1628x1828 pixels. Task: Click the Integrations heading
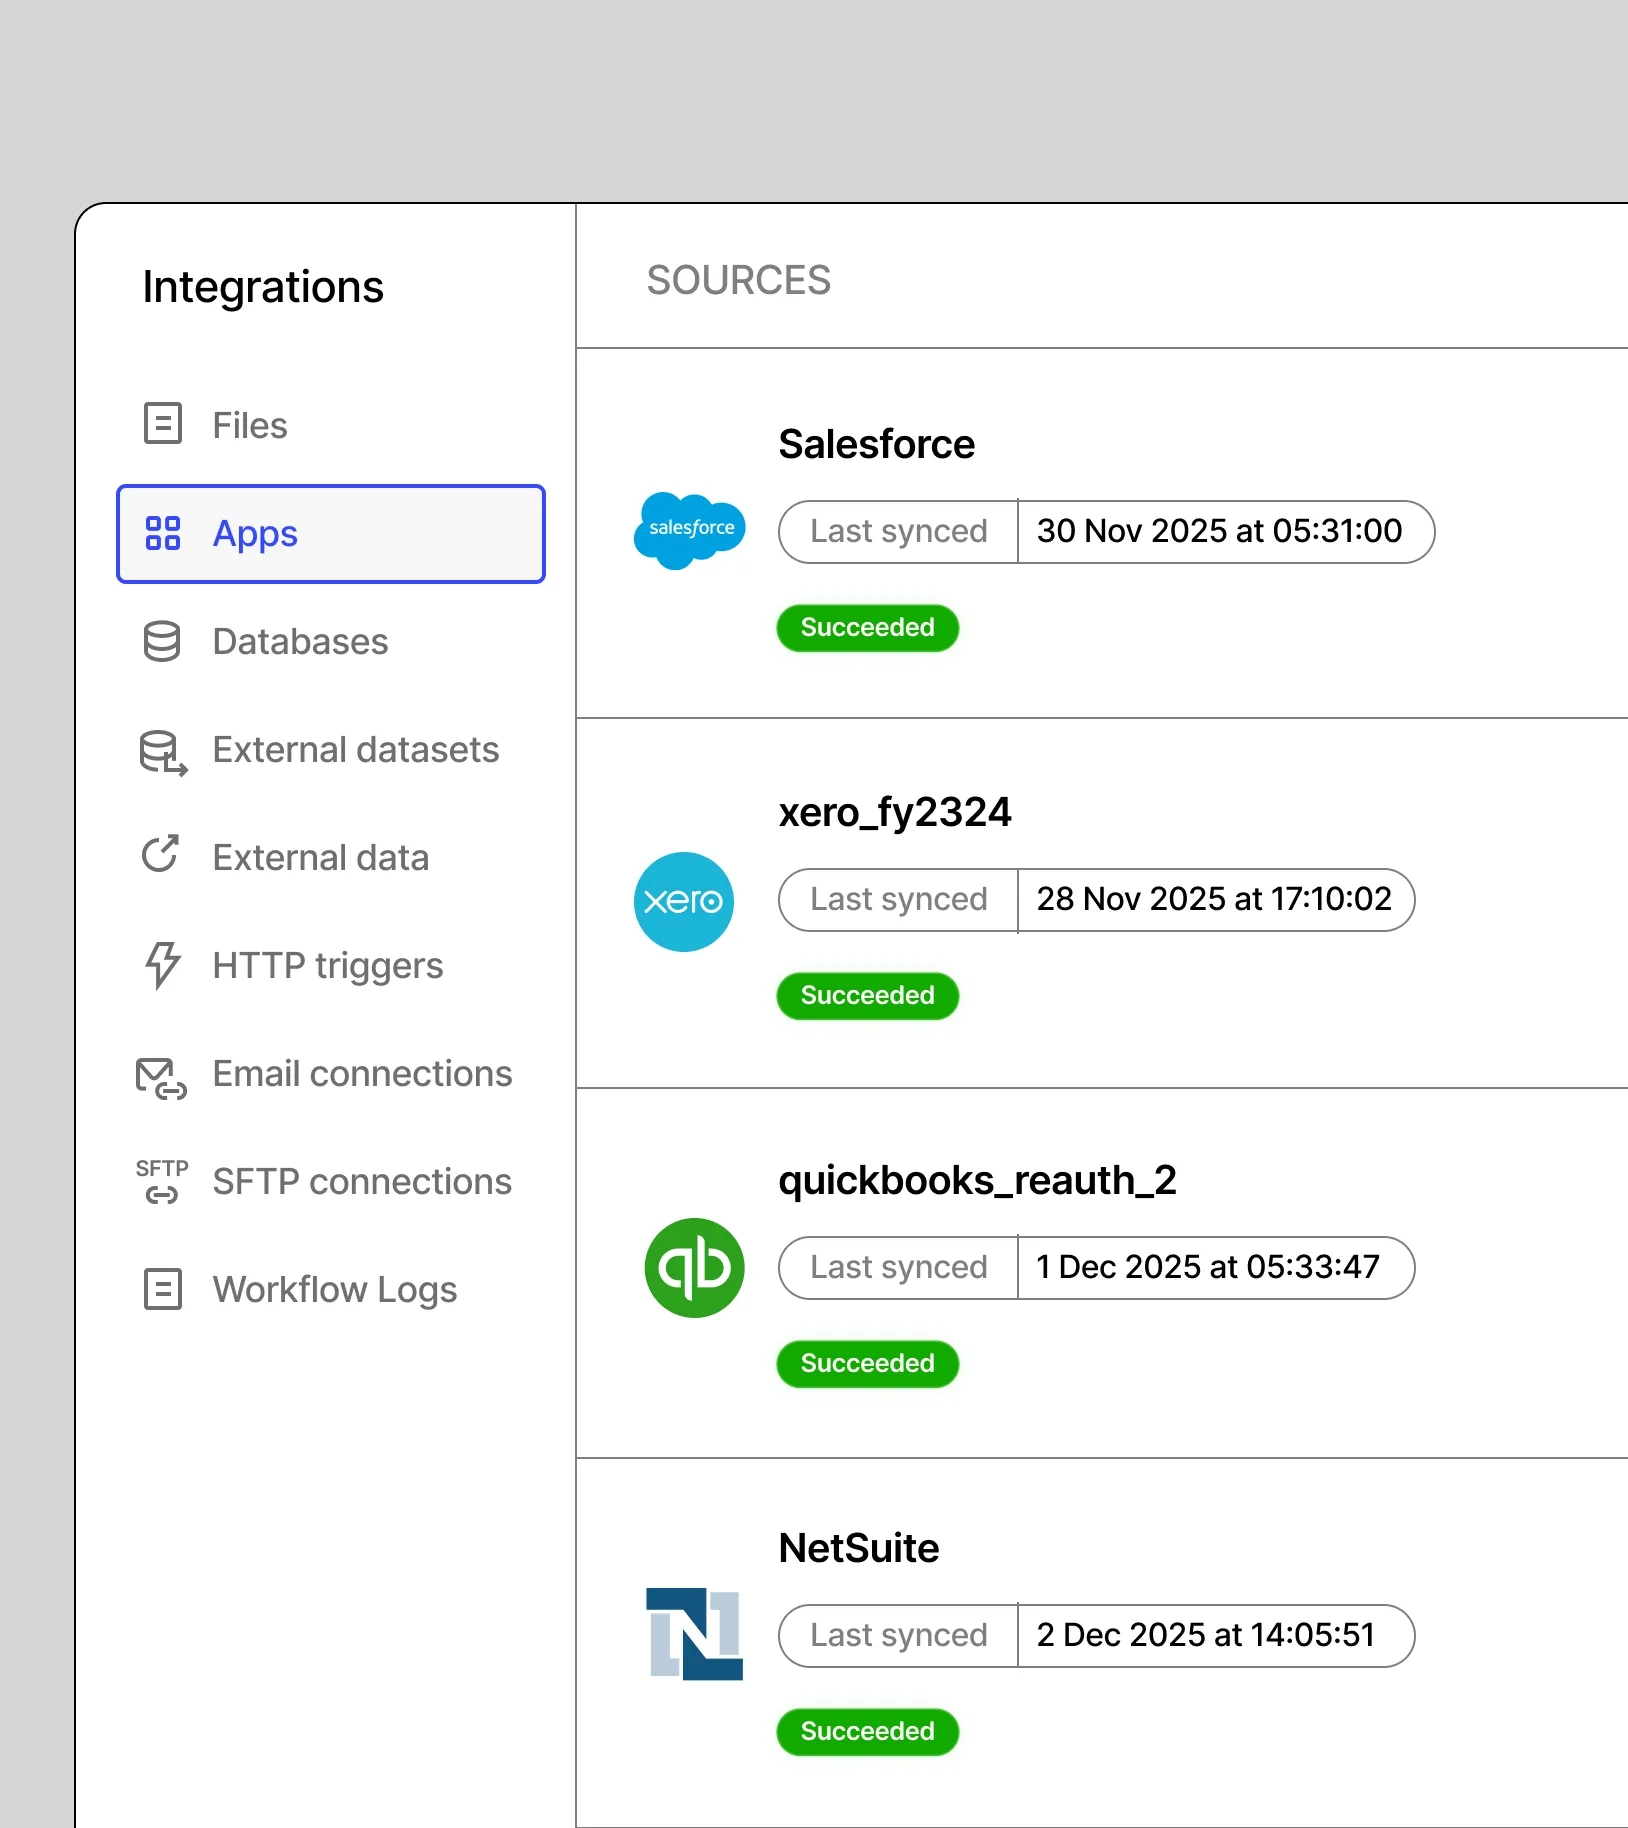pyautogui.click(x=263, y=287)
